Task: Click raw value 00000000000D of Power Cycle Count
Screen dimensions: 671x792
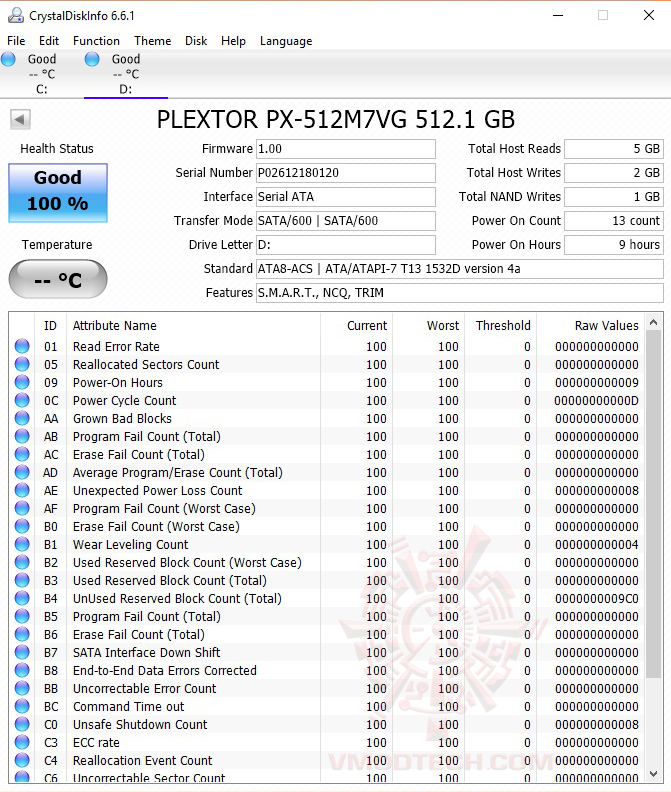Action: (596, 401)
